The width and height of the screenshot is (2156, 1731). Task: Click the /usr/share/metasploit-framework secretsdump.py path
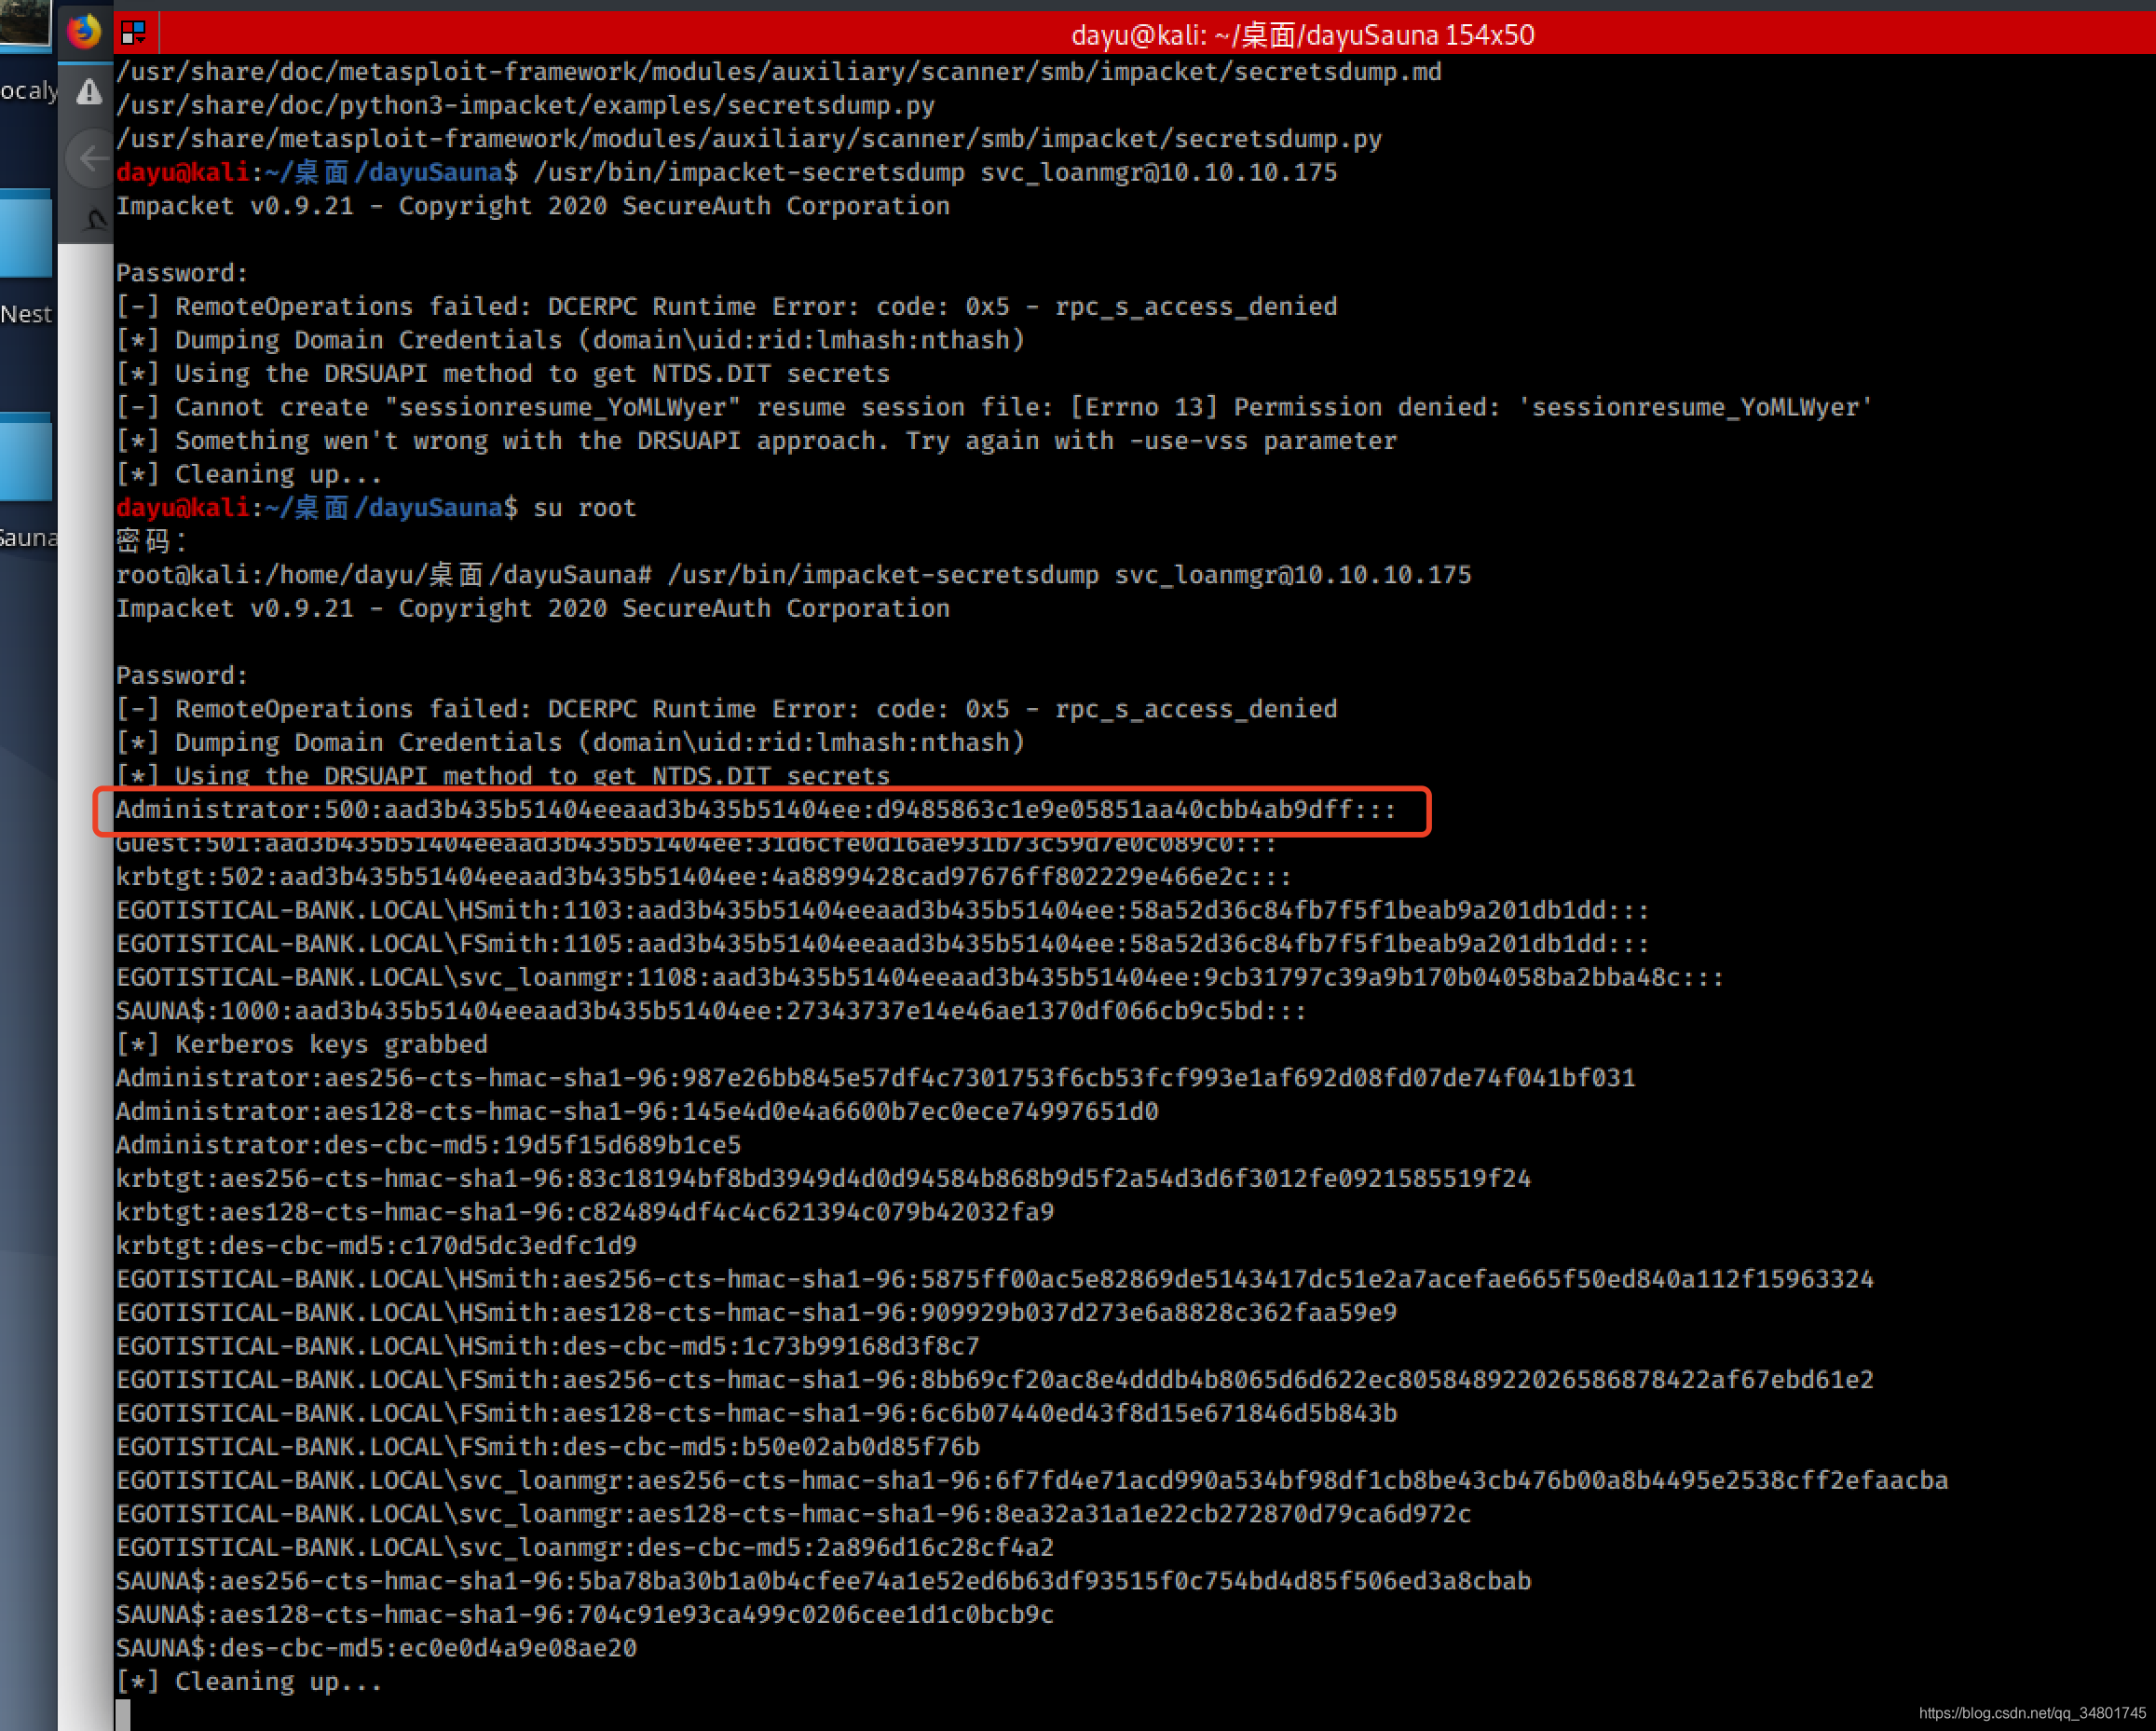[x=749, y=139]
